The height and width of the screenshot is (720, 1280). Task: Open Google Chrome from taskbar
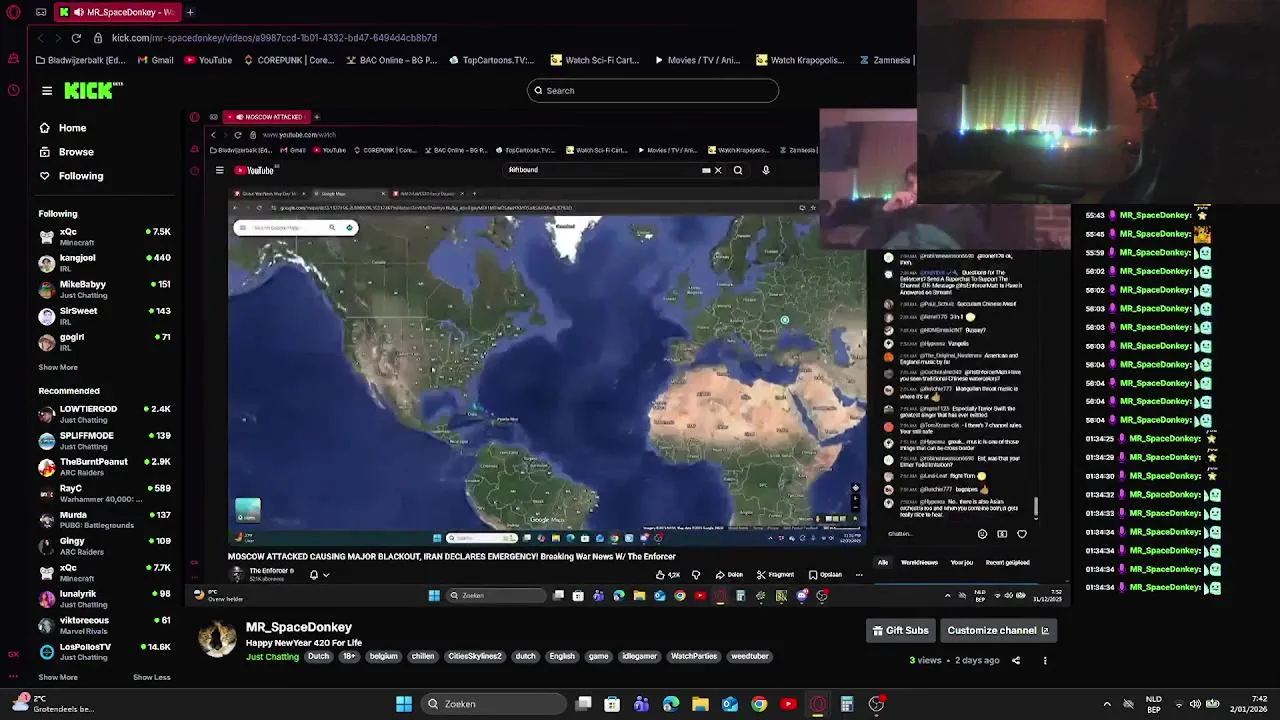point(759,704)
